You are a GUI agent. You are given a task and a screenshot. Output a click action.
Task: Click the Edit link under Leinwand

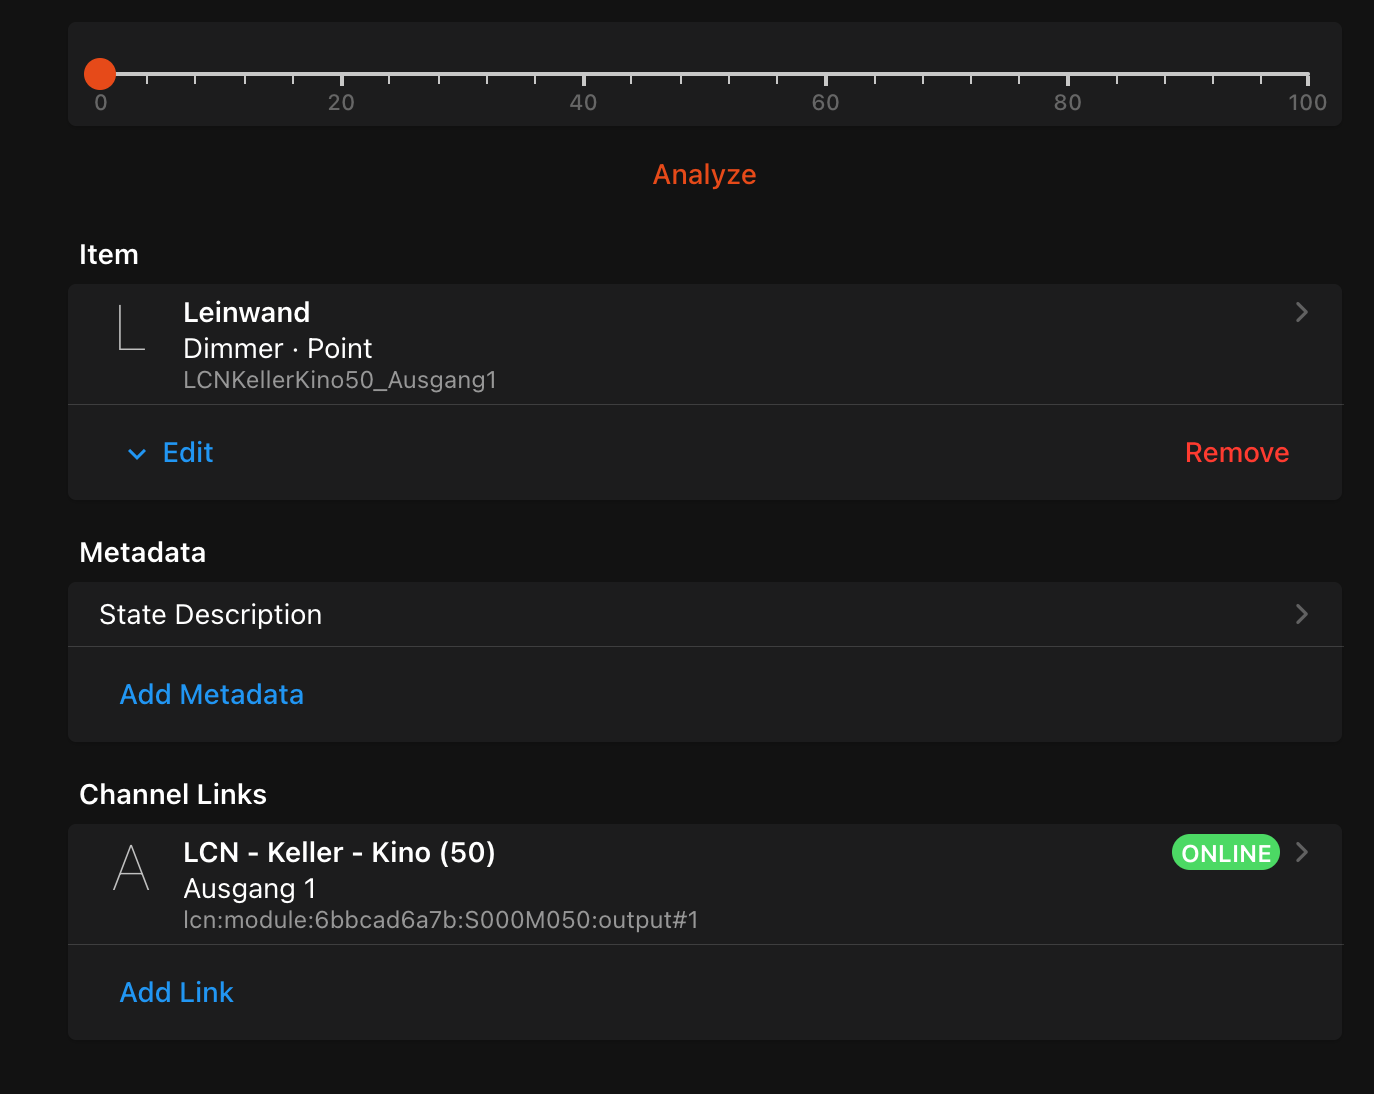188,453
